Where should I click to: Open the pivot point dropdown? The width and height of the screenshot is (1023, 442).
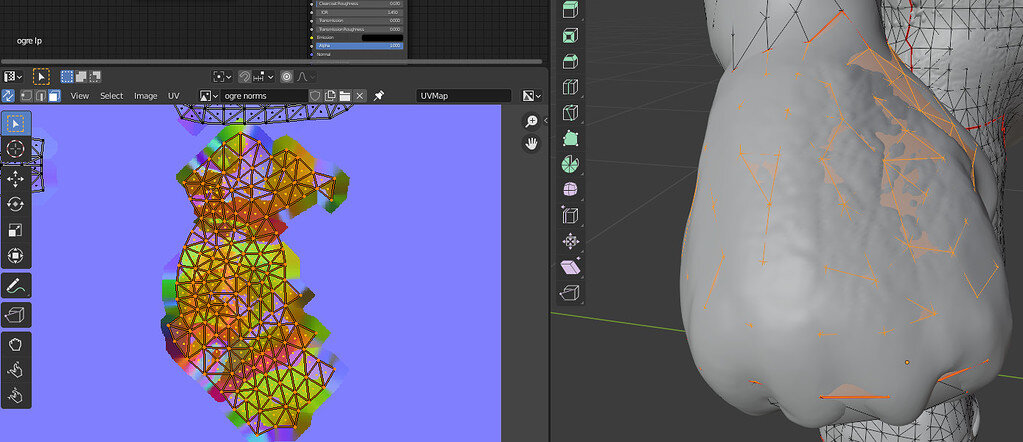point(223,77)
